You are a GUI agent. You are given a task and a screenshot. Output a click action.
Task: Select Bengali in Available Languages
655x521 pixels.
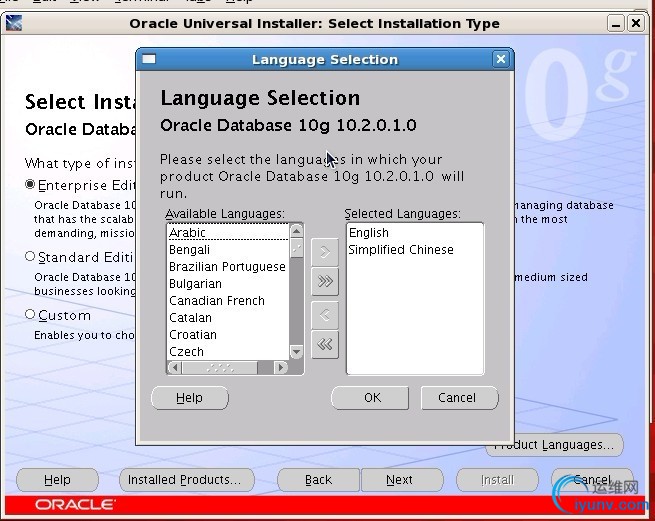(x=228, y=249)
